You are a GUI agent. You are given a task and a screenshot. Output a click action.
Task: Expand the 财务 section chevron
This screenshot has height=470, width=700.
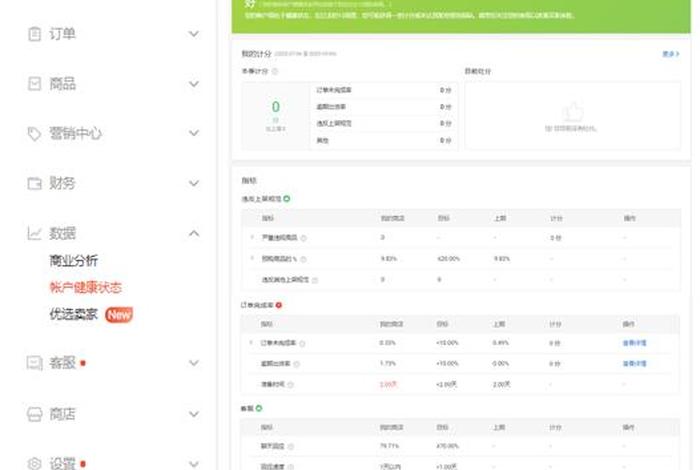coord(194,183)
